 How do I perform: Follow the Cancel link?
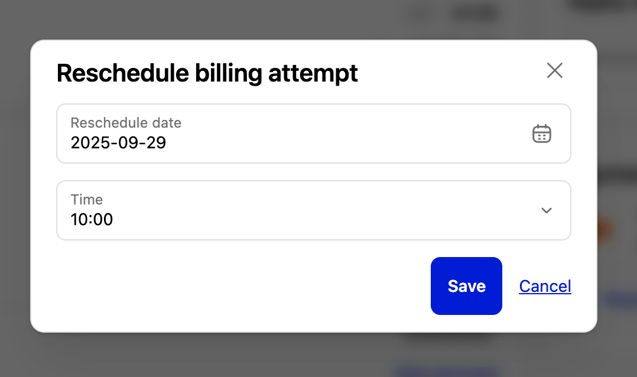pos(545,286)
